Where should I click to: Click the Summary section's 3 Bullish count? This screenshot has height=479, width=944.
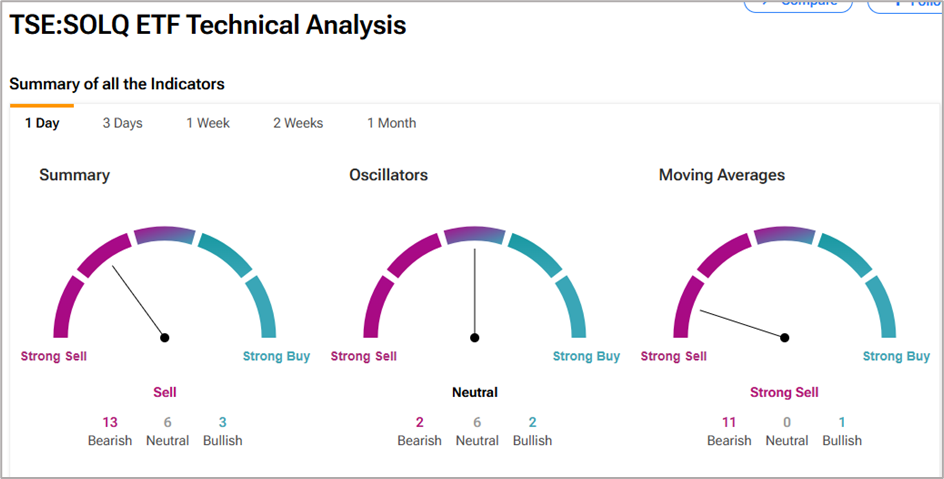coord(222,422)
